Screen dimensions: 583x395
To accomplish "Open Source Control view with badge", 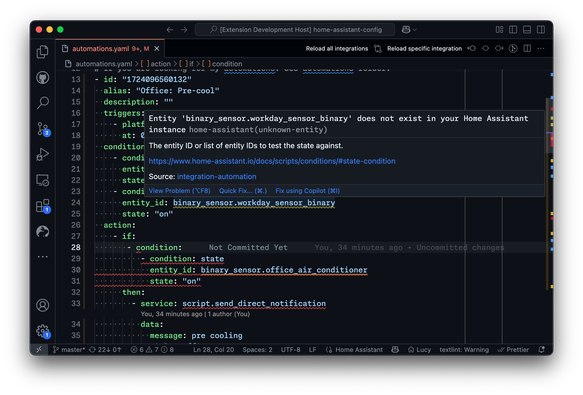I will pos(43,129).
